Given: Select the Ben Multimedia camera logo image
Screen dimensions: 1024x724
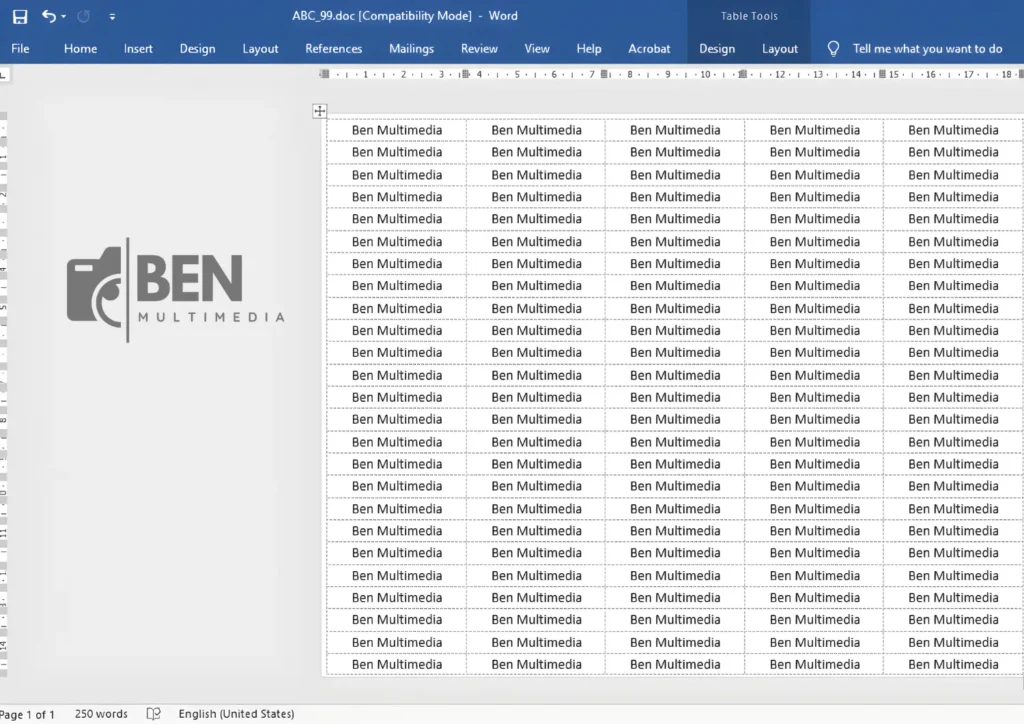Looking at the screenshot, I should coord(176,290).
